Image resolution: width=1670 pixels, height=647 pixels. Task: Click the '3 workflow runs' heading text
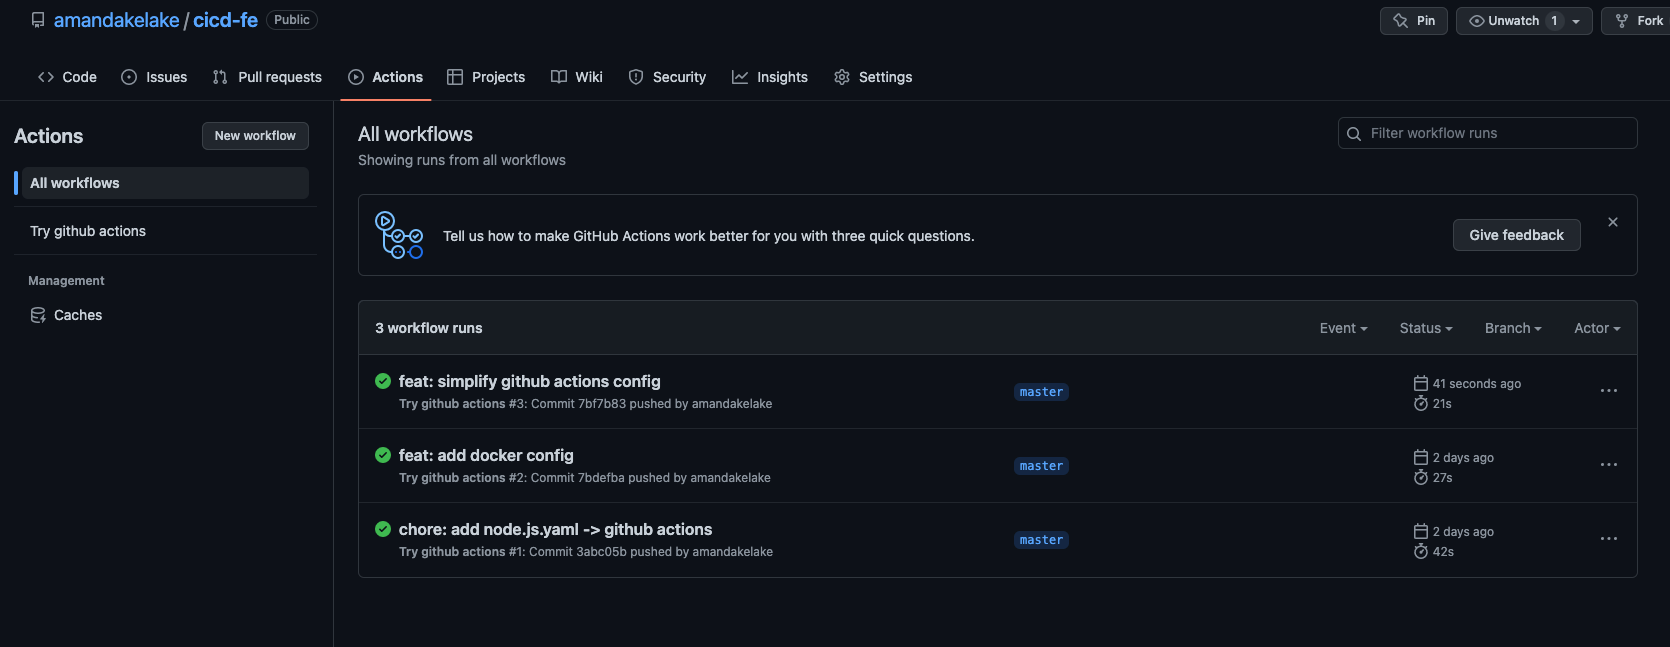coord(429,328)
